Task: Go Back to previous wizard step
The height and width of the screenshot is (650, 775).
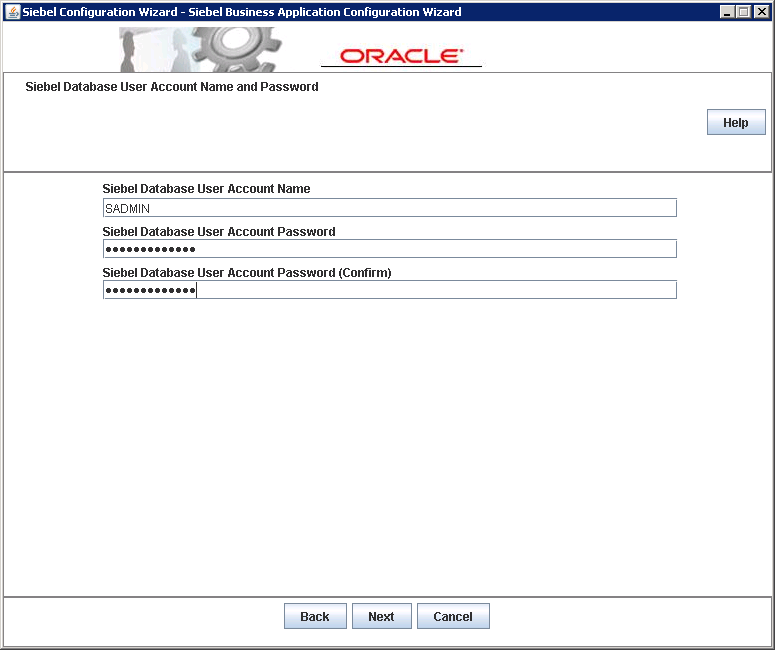Action: [x=315, y=616]
